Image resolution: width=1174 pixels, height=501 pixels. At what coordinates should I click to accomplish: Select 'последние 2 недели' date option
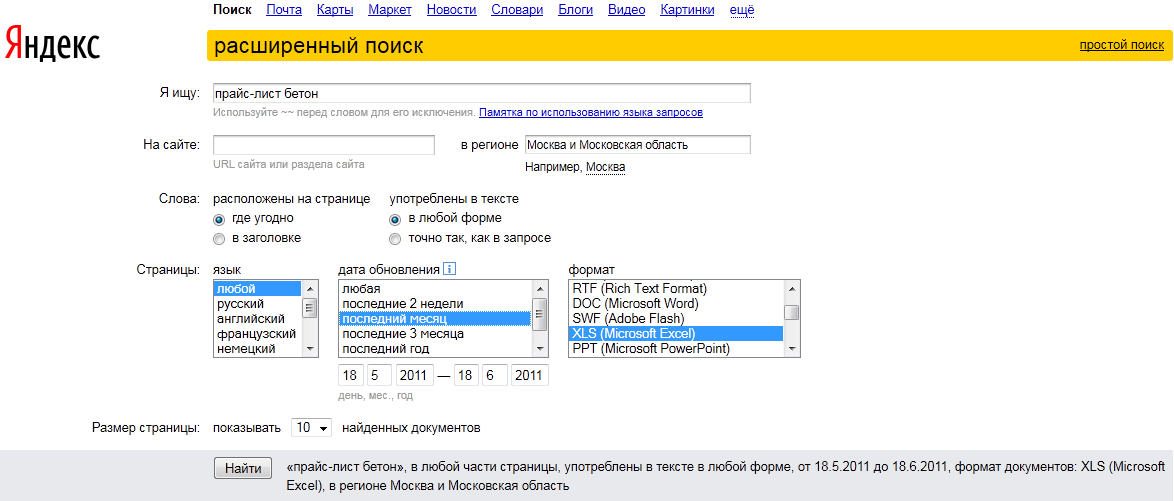point(435,303)
